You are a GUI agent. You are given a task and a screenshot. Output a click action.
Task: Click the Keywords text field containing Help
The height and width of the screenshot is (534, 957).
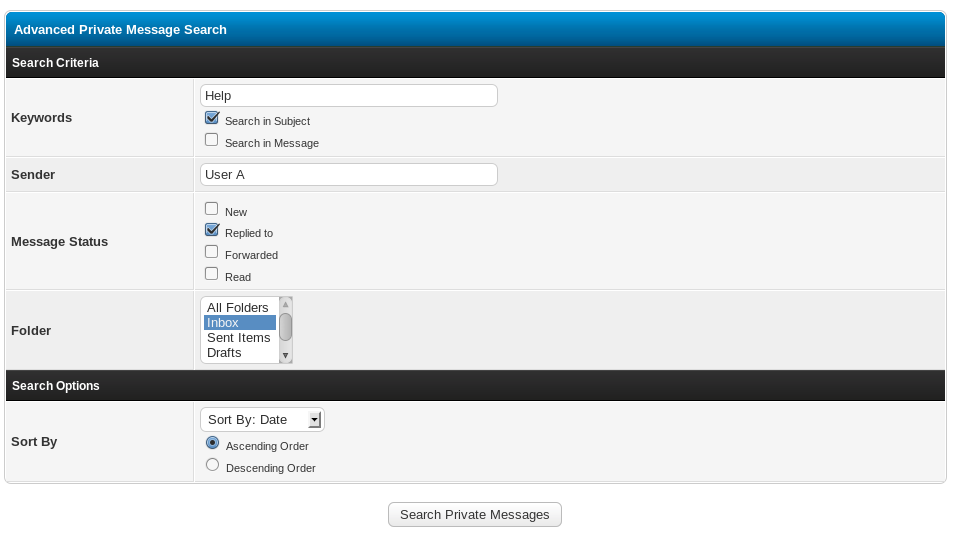click(348, 96)
